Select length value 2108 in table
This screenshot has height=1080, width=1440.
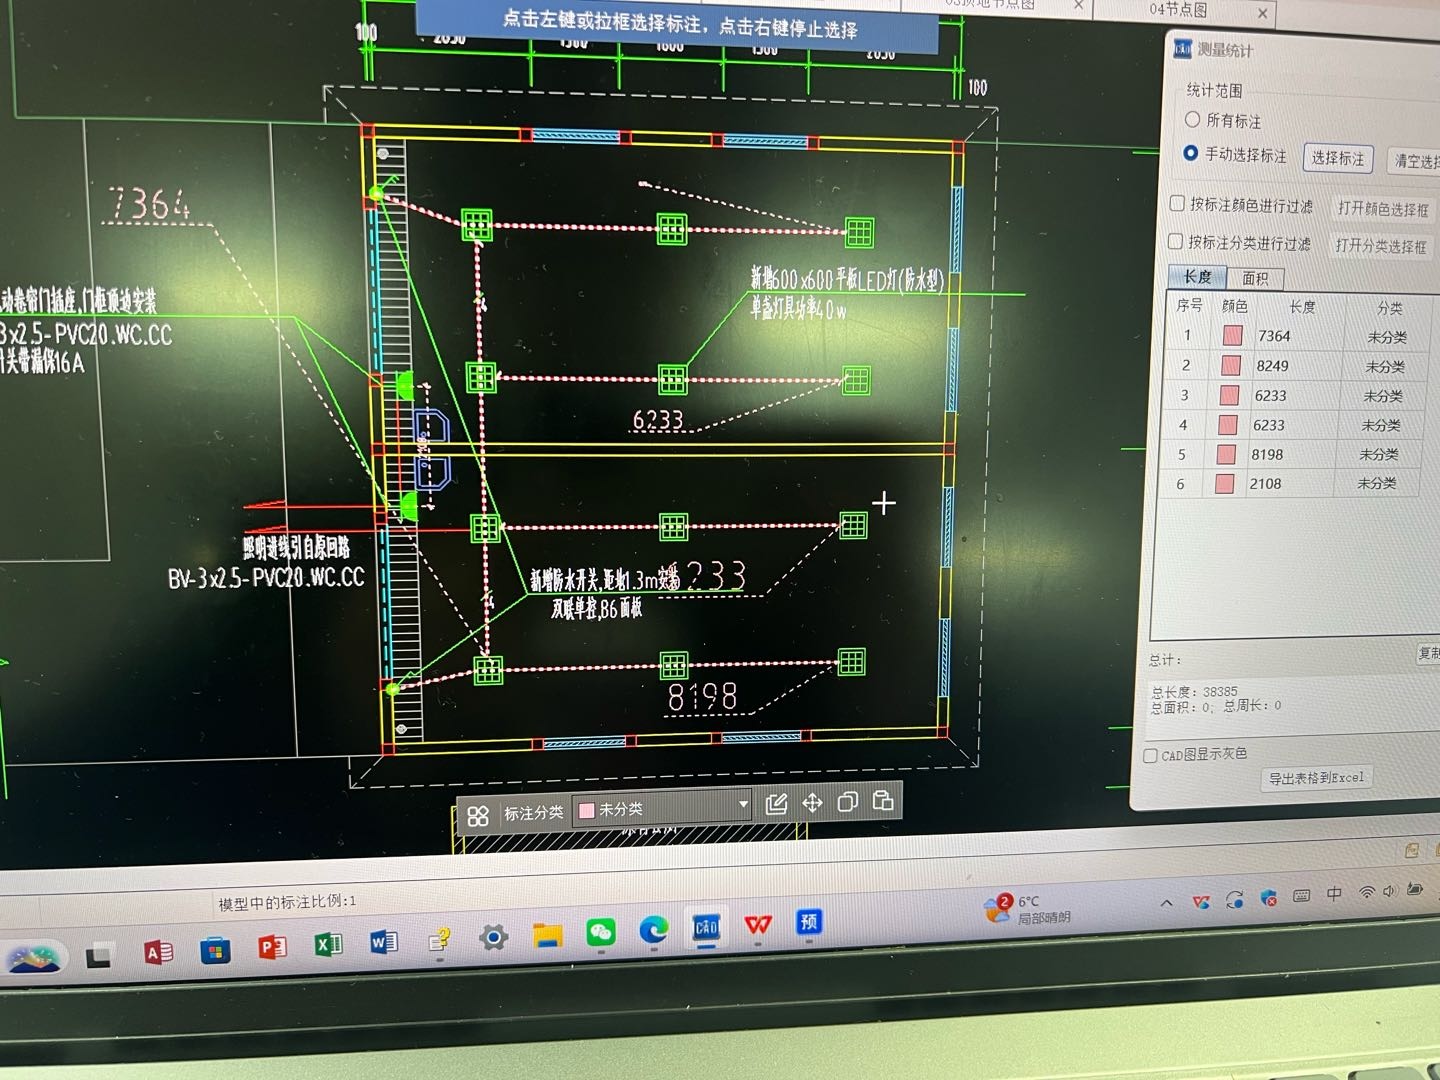tap(1265, 483)
